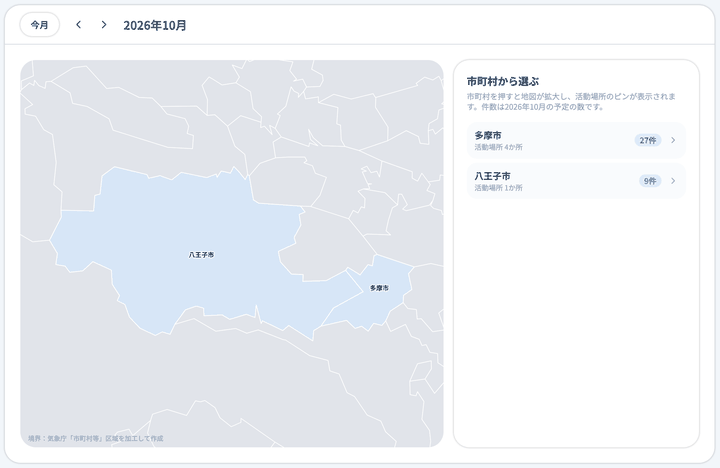720x468 pixels.
Task: Go to previous month with left chevron
Action: point(79,25)
